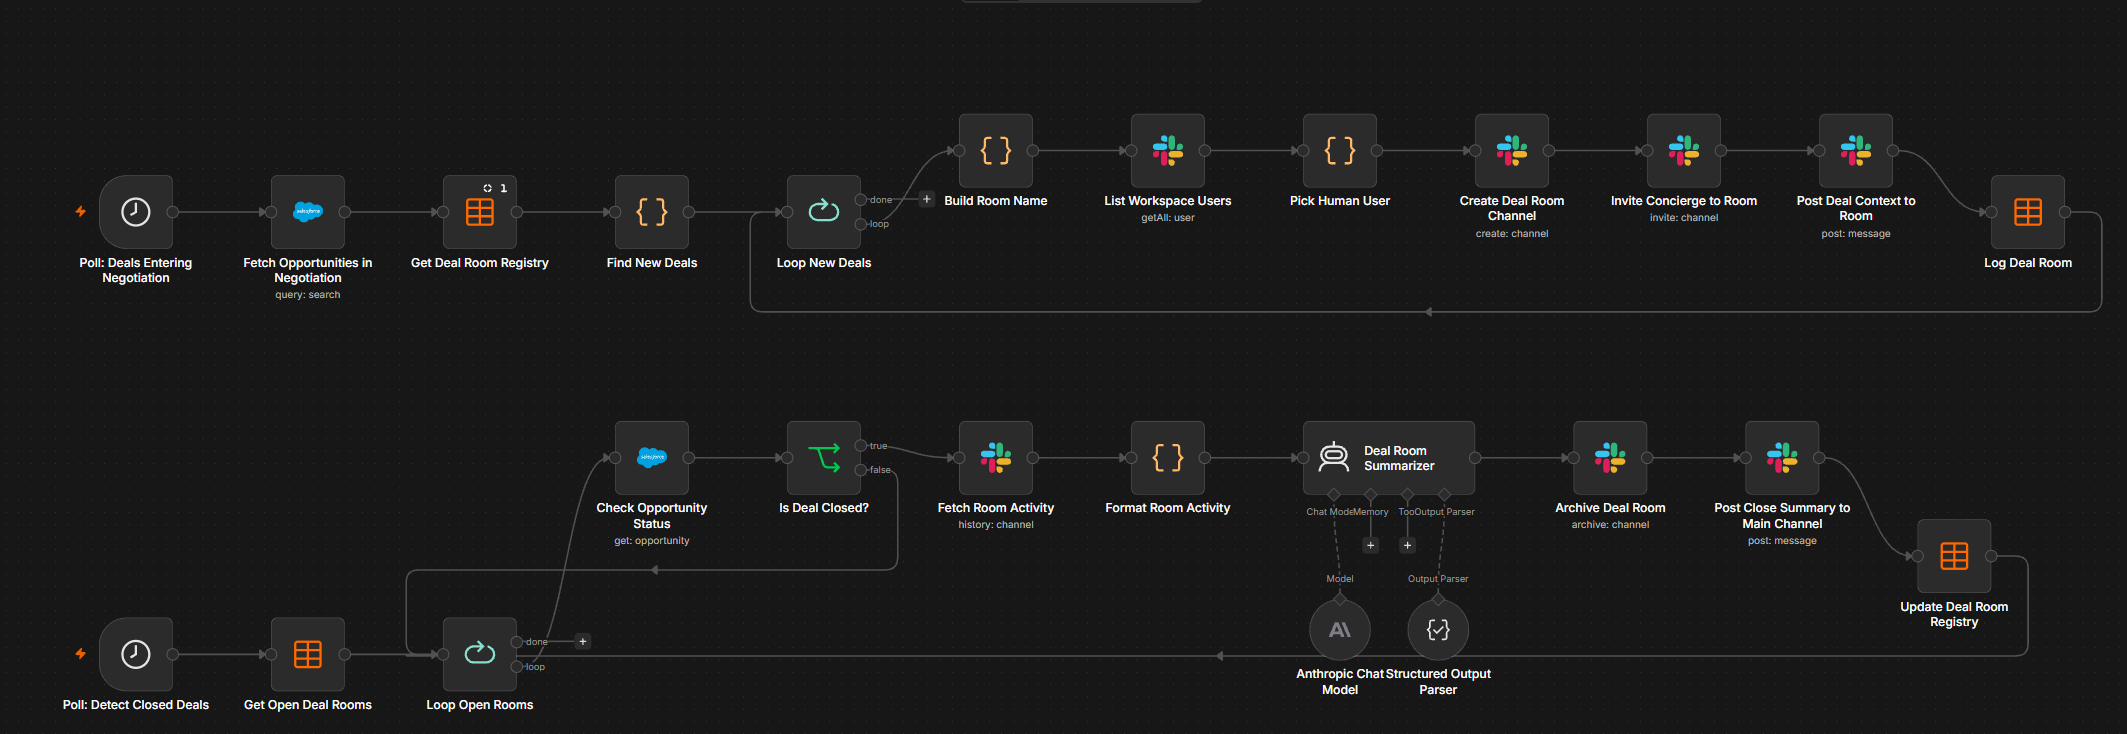The image size is (2127, 734).
Task: Open the Is Deal Closed? IF node
Action: coord(824,458)
